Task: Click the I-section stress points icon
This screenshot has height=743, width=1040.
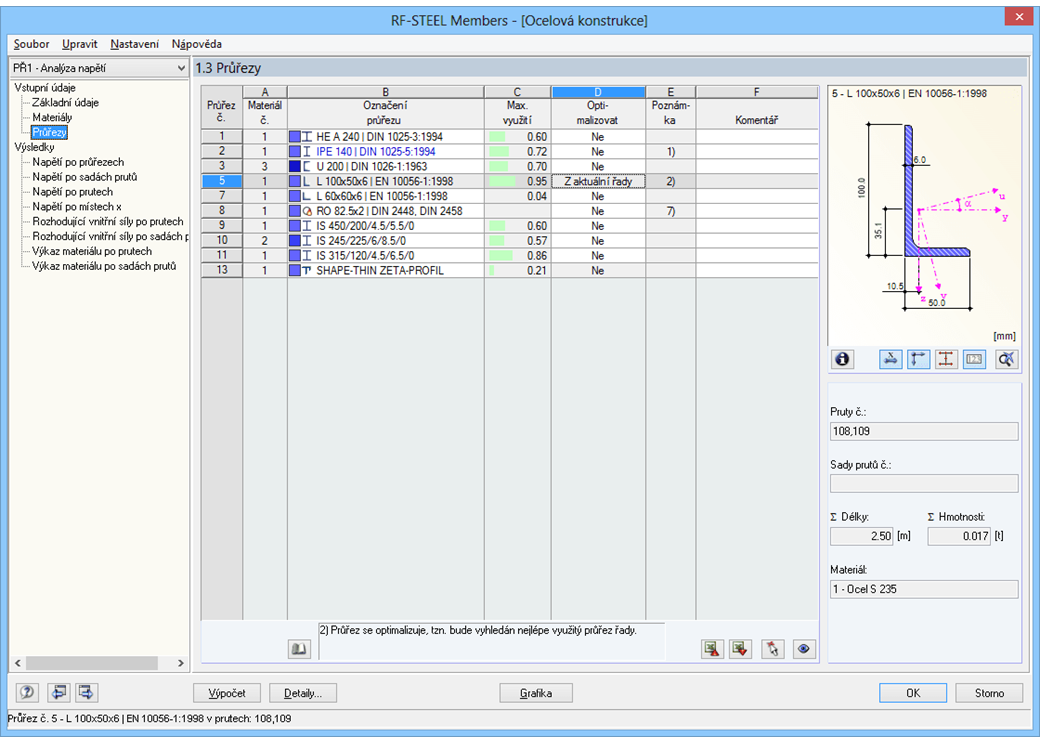Action: (946, 359)
